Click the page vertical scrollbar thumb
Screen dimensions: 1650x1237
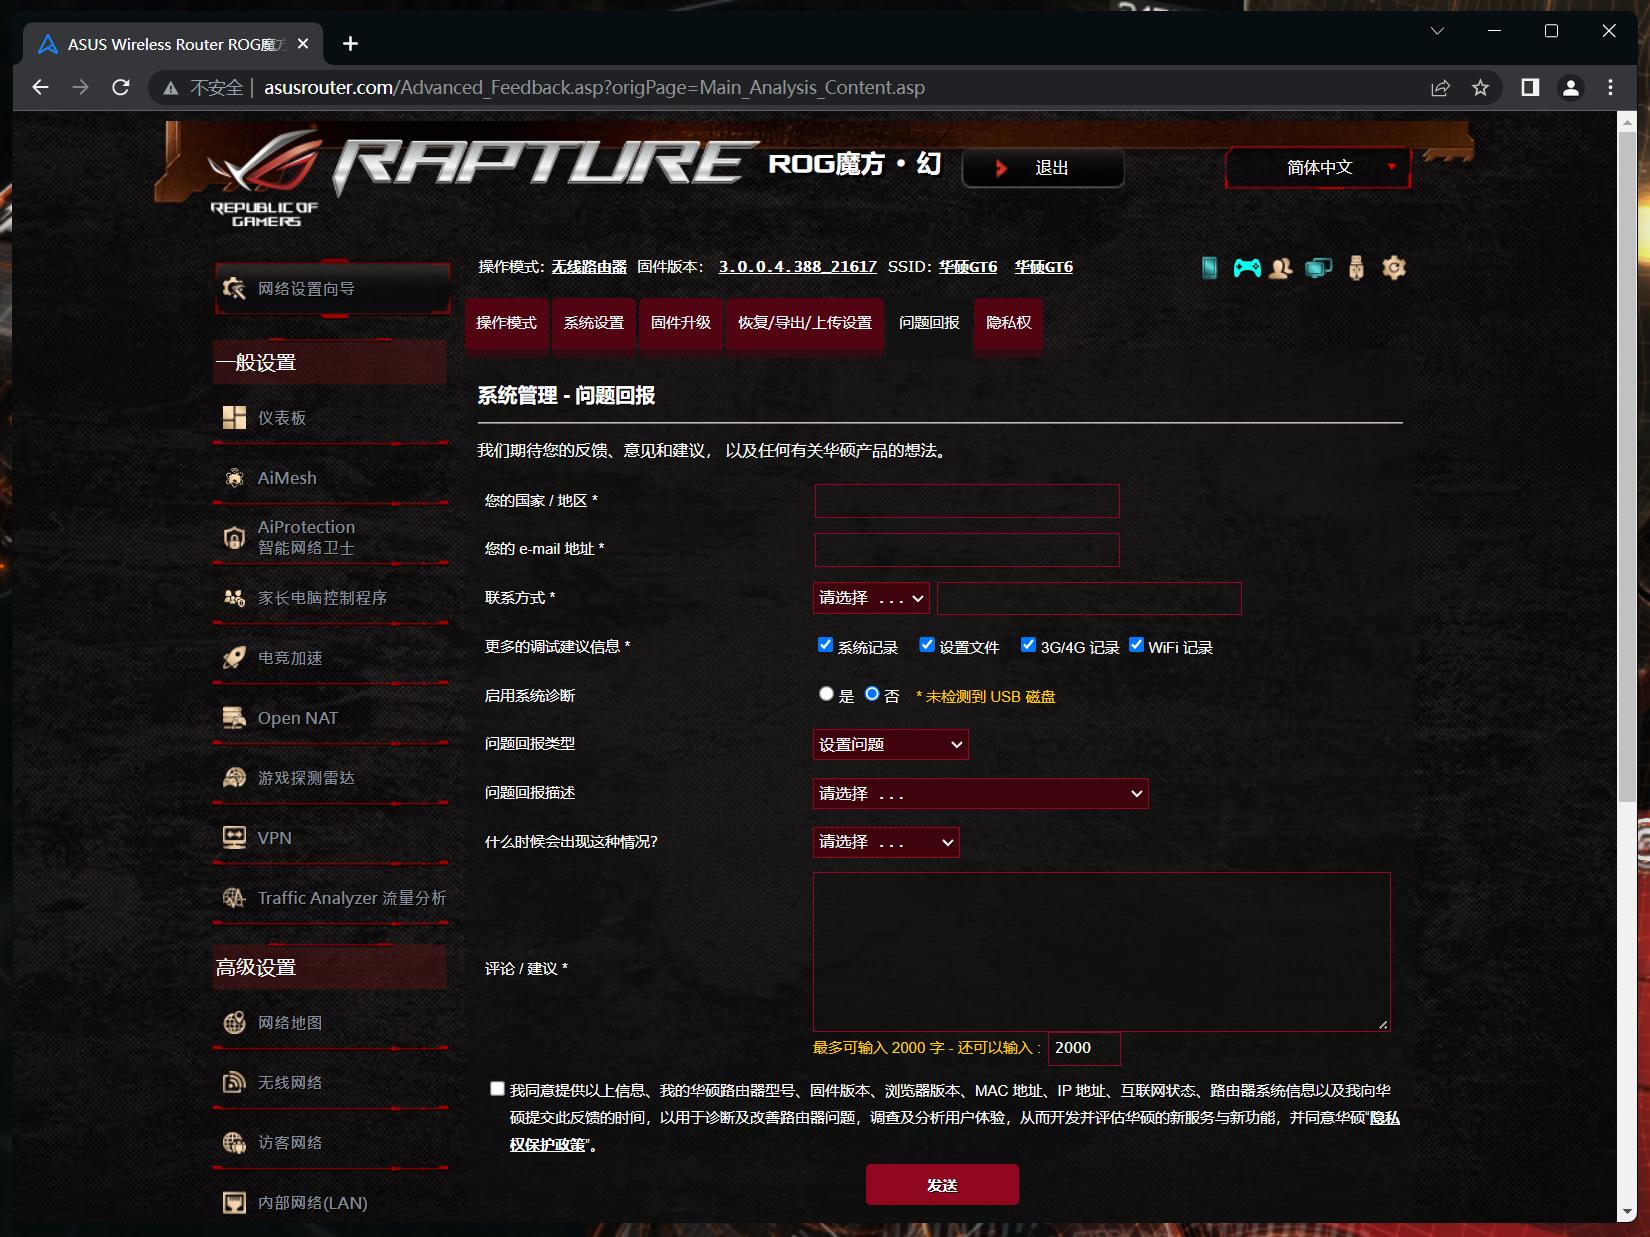1627,466
